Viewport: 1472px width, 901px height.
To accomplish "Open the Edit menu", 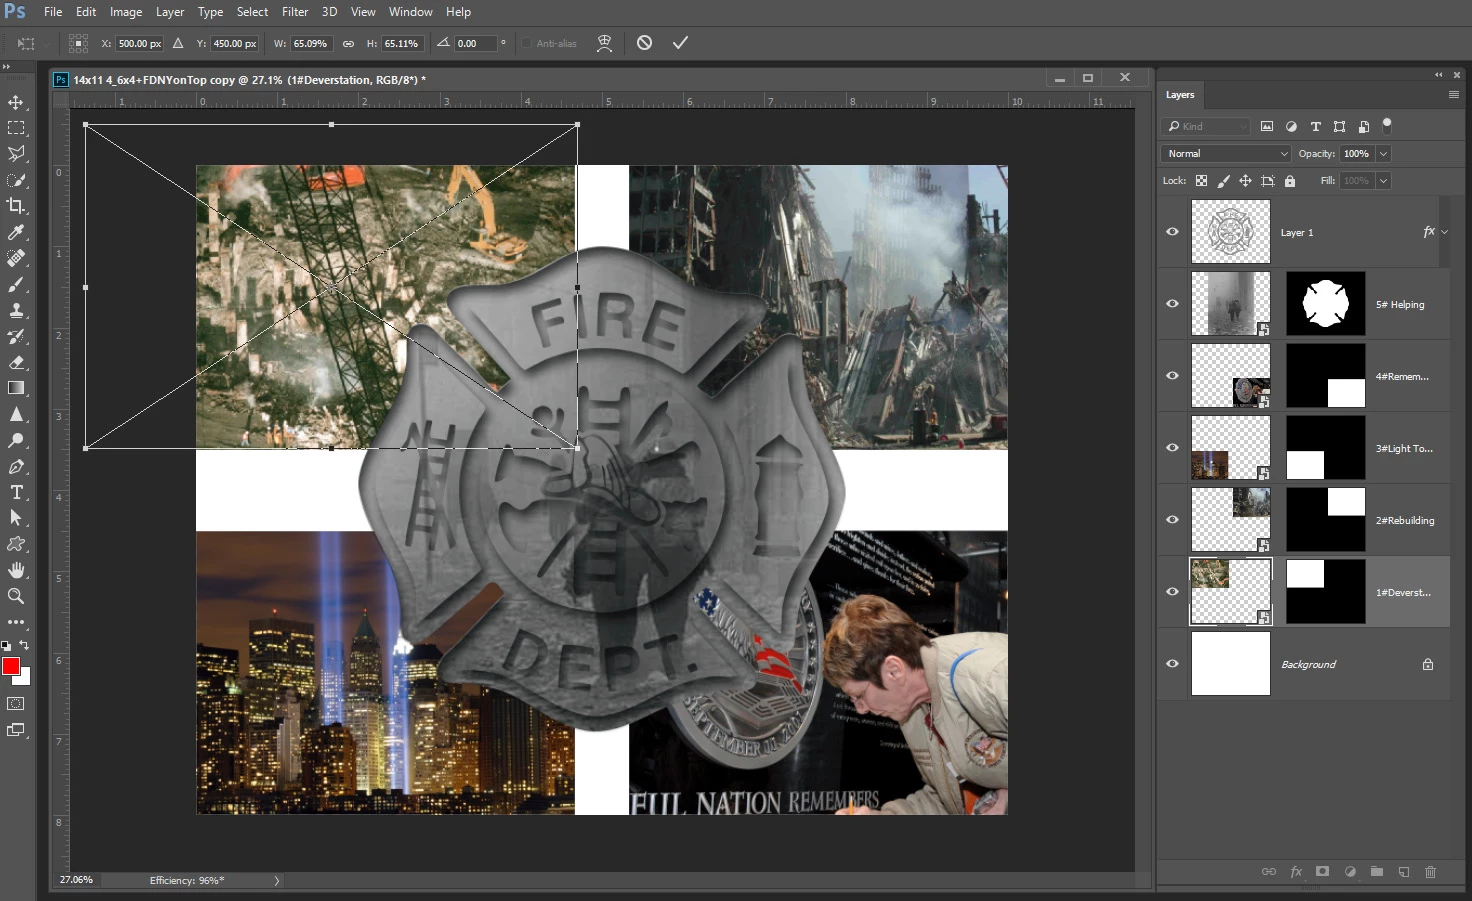I will [86, 12].
